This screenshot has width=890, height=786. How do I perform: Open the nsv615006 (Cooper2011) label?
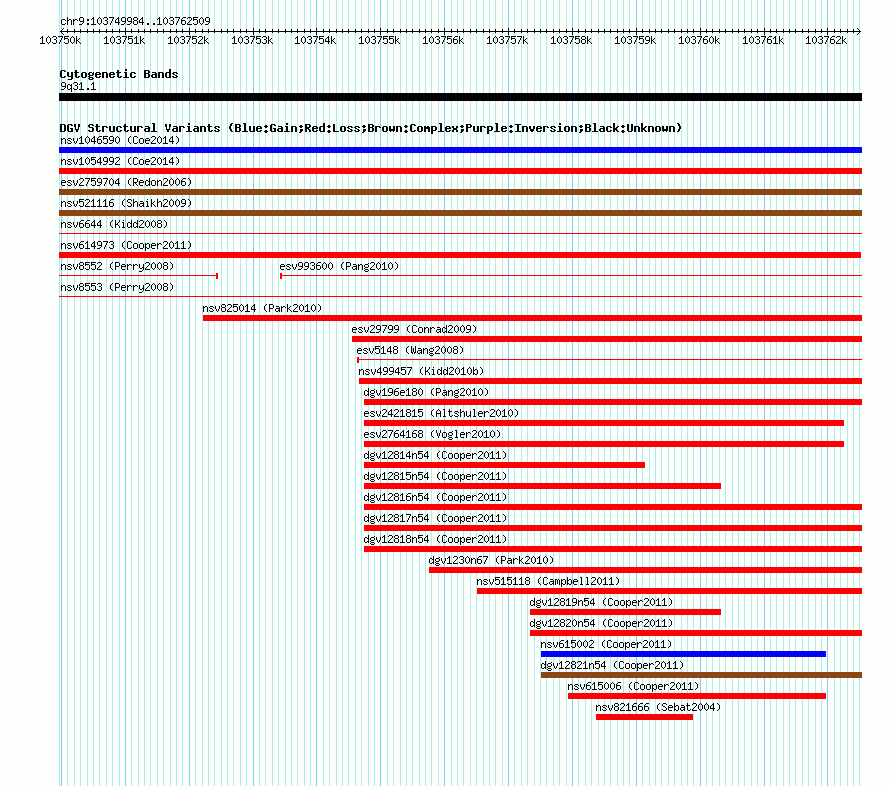[633, 686]
